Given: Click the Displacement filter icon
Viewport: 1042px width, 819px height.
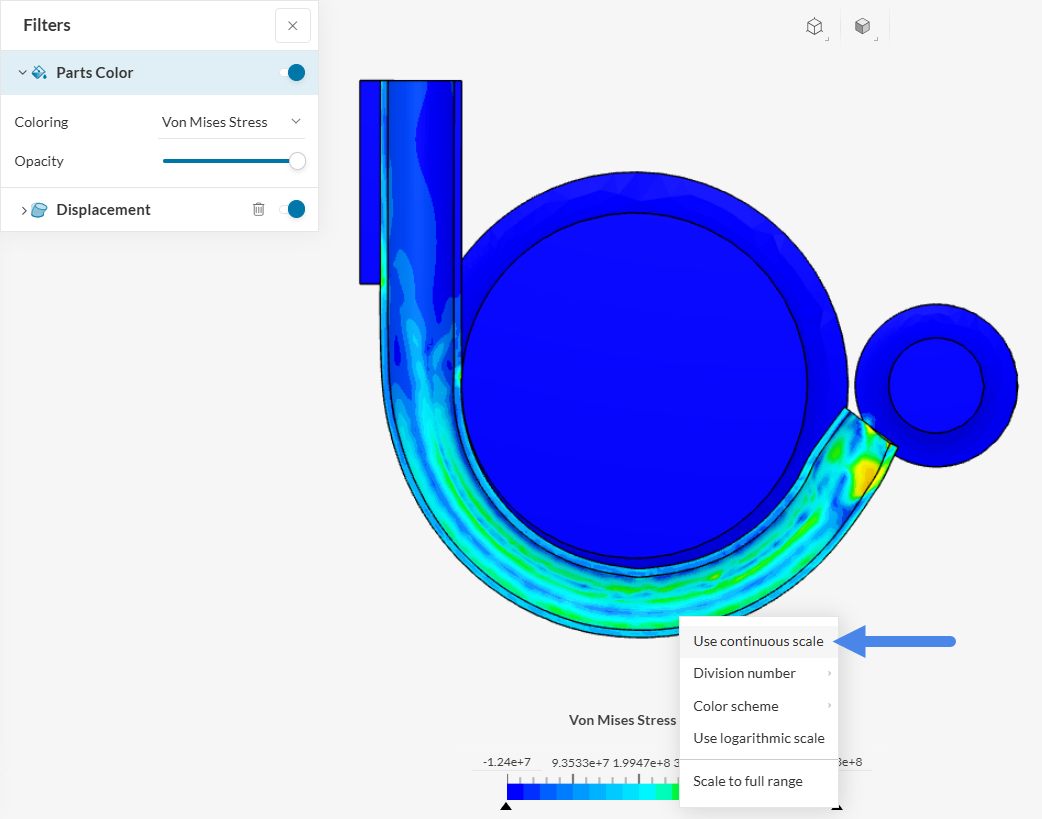Looking at the screenshot, I should coord(40,210).
